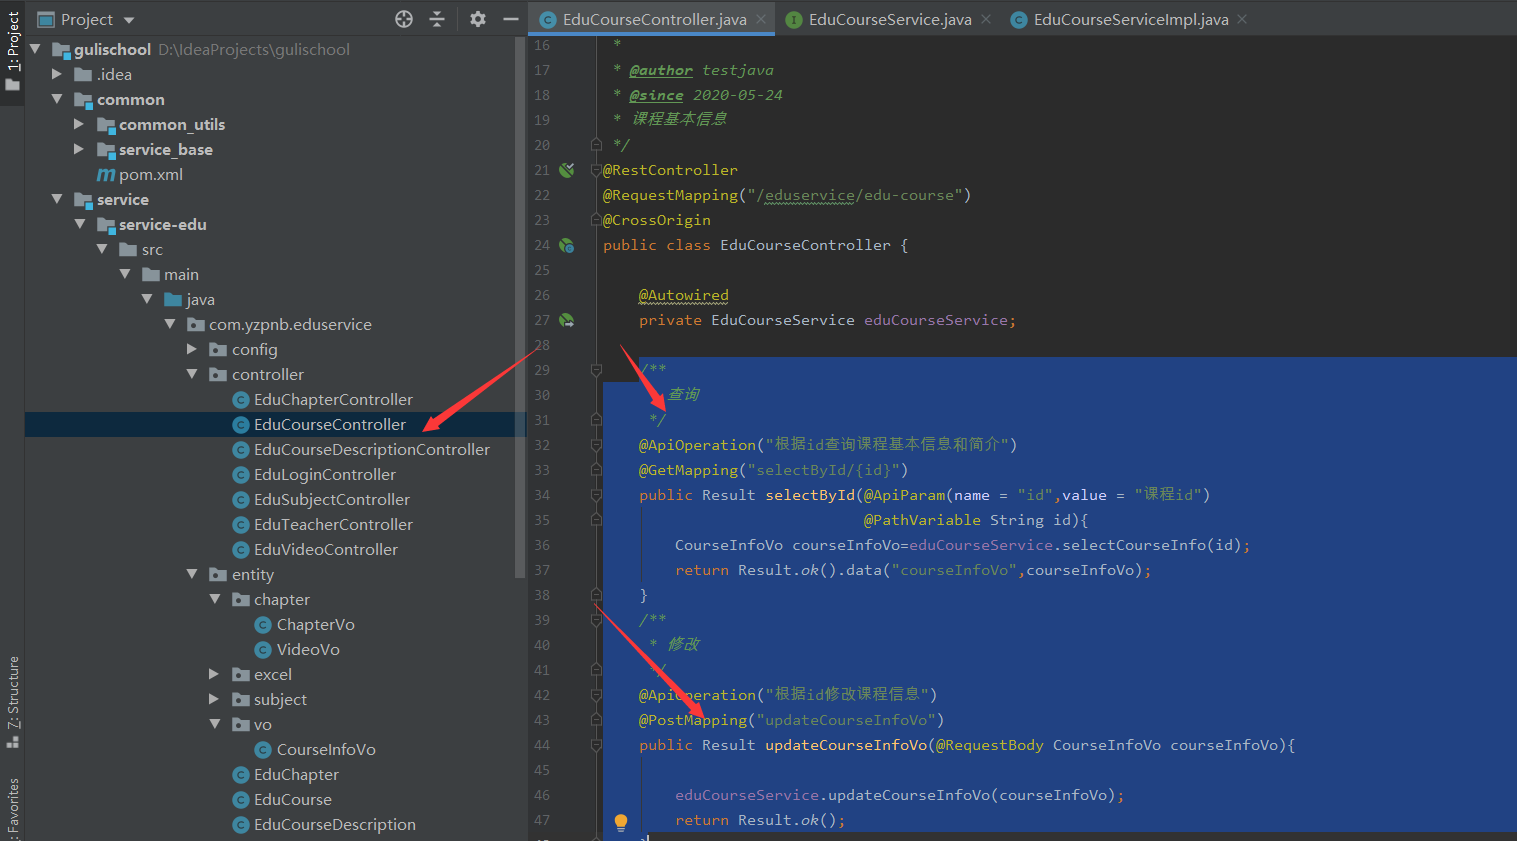Click @RestController annotation text

pos(670,170)
